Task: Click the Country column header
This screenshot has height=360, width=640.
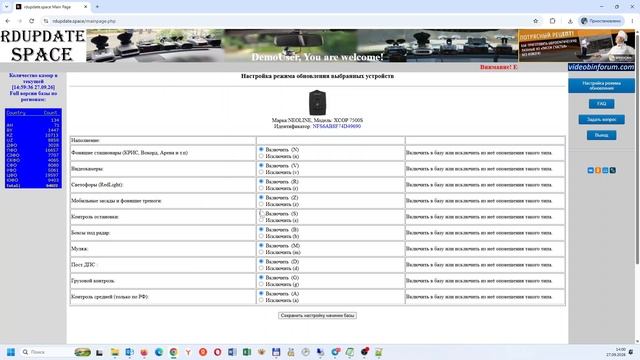Action: [16, 113]
